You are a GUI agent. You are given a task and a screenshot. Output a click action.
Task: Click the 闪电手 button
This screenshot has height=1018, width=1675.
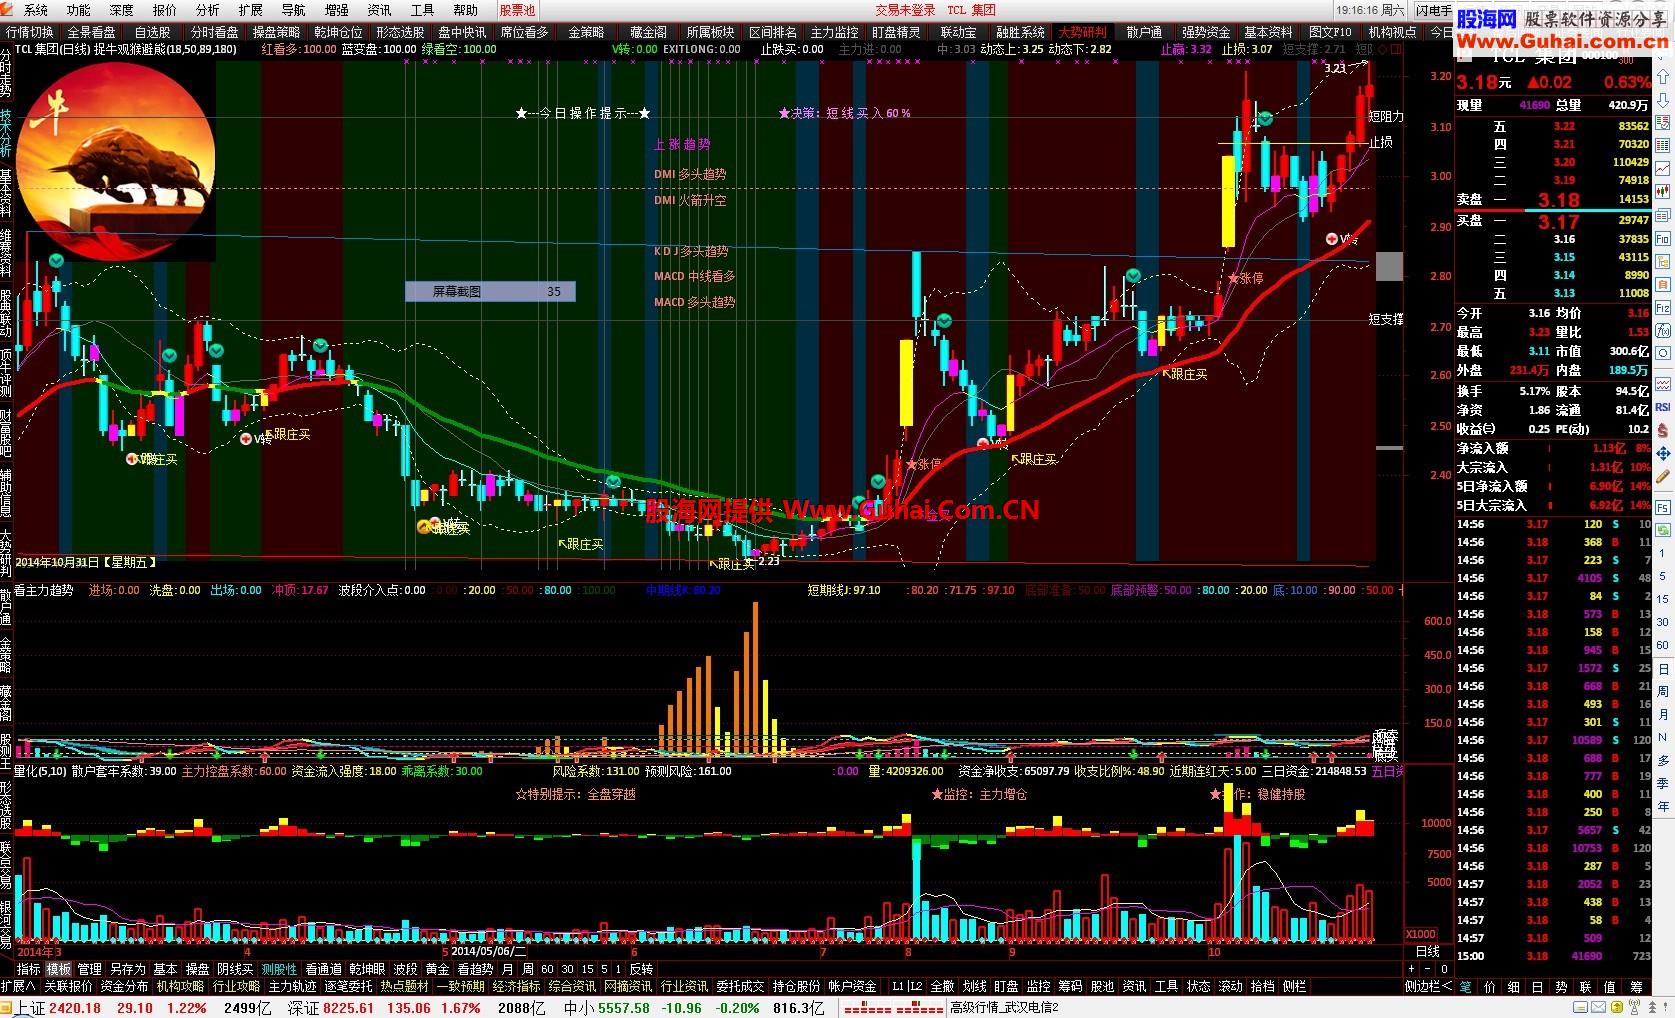click(x=1434, y=10)
